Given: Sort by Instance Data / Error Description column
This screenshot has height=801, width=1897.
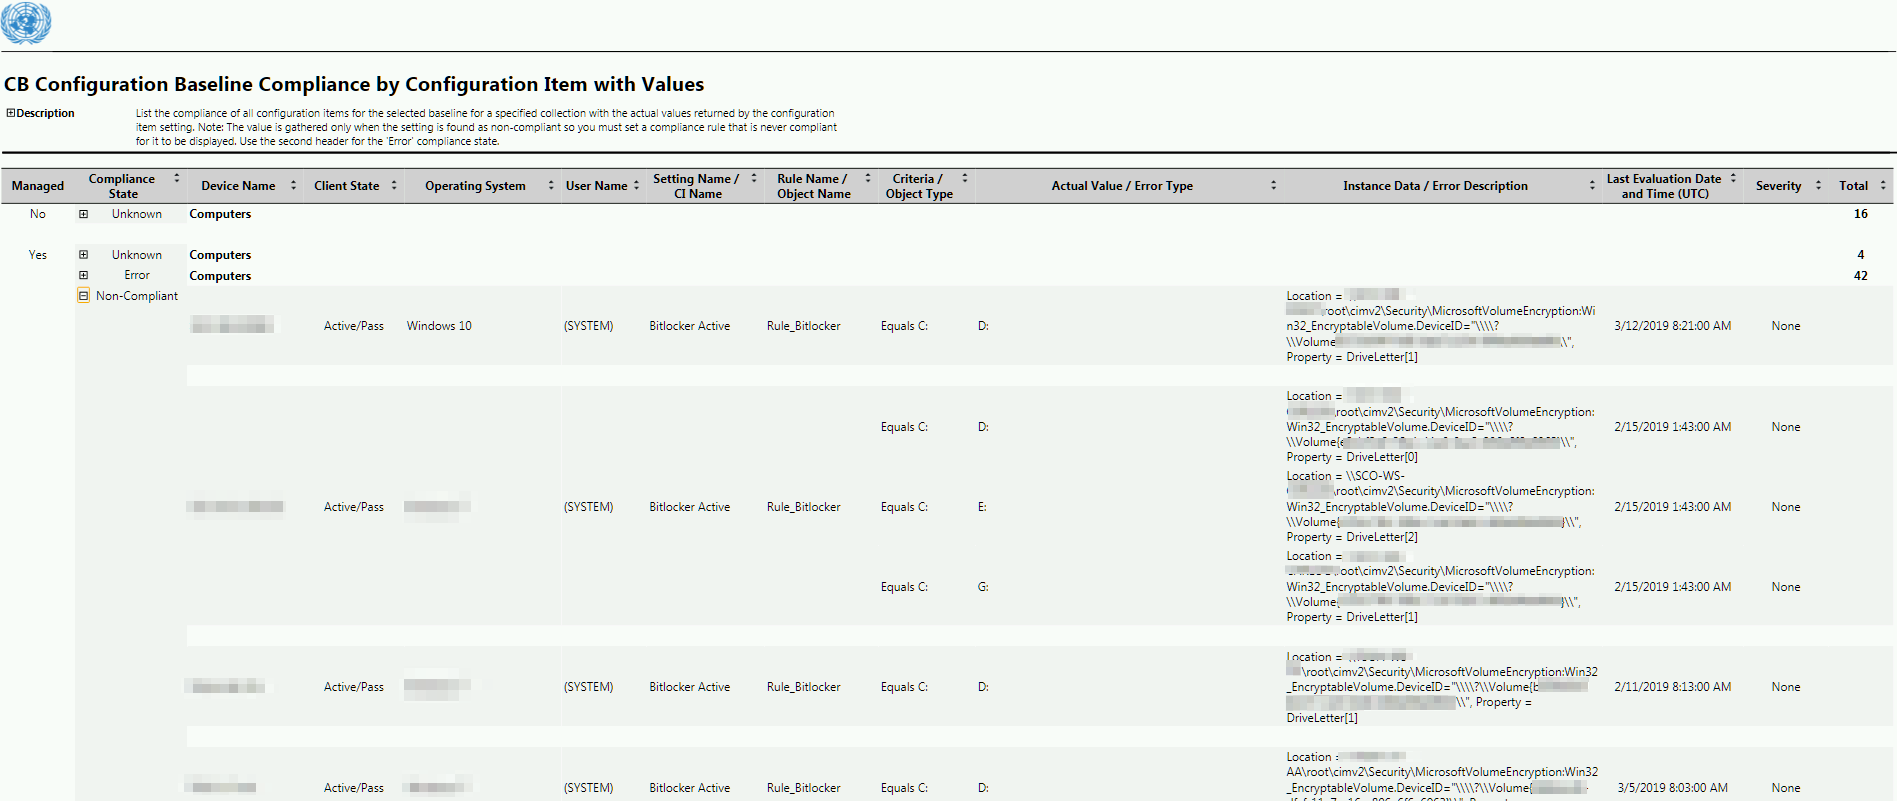Looking at the screenshot, I should 1592,186.
